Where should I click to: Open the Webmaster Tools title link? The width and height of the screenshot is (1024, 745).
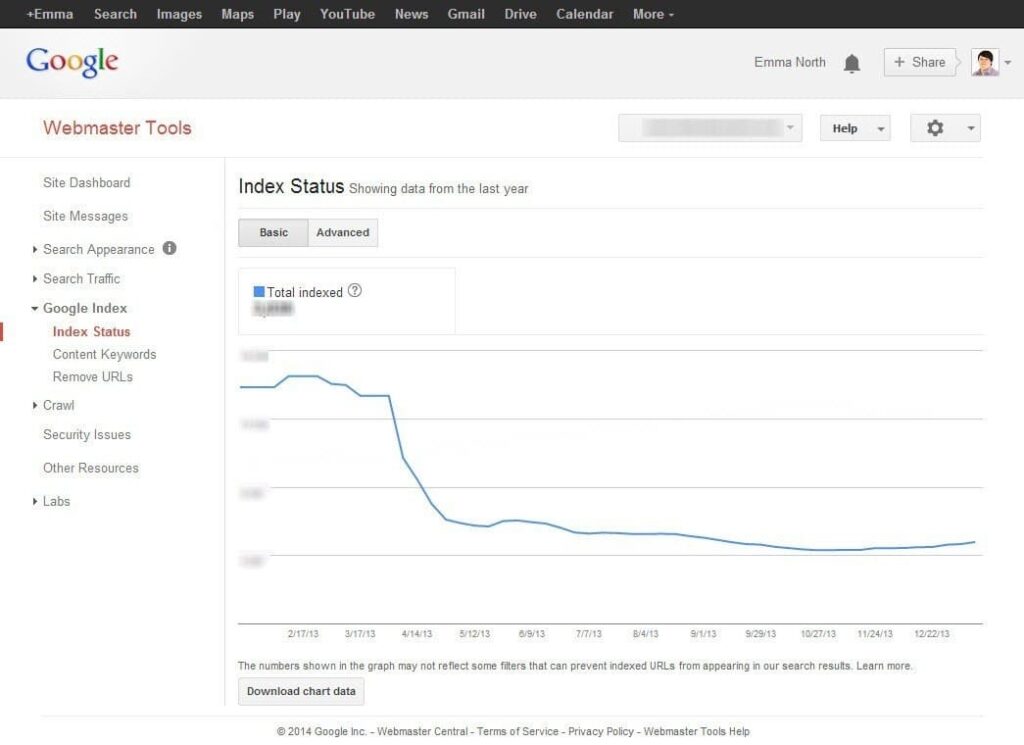coord(118,128)
